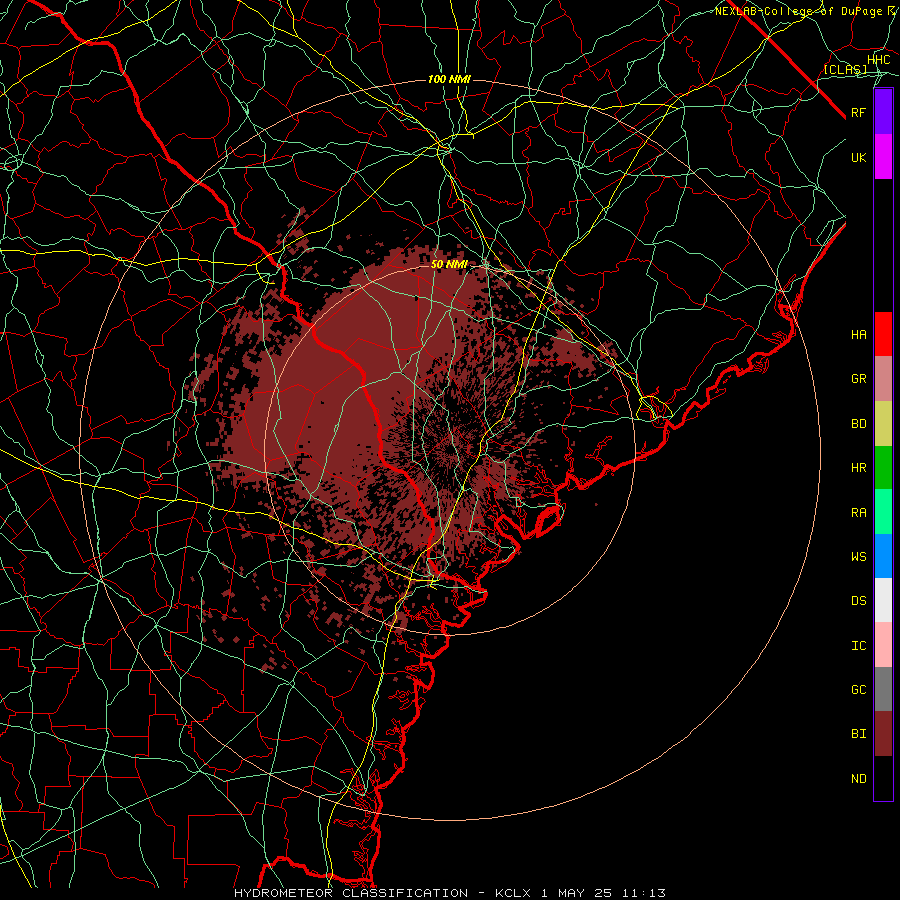This screenshot has width=900, height=900.
Task: Click the 1 MAY 25 date text
Action: coord(576,893)
